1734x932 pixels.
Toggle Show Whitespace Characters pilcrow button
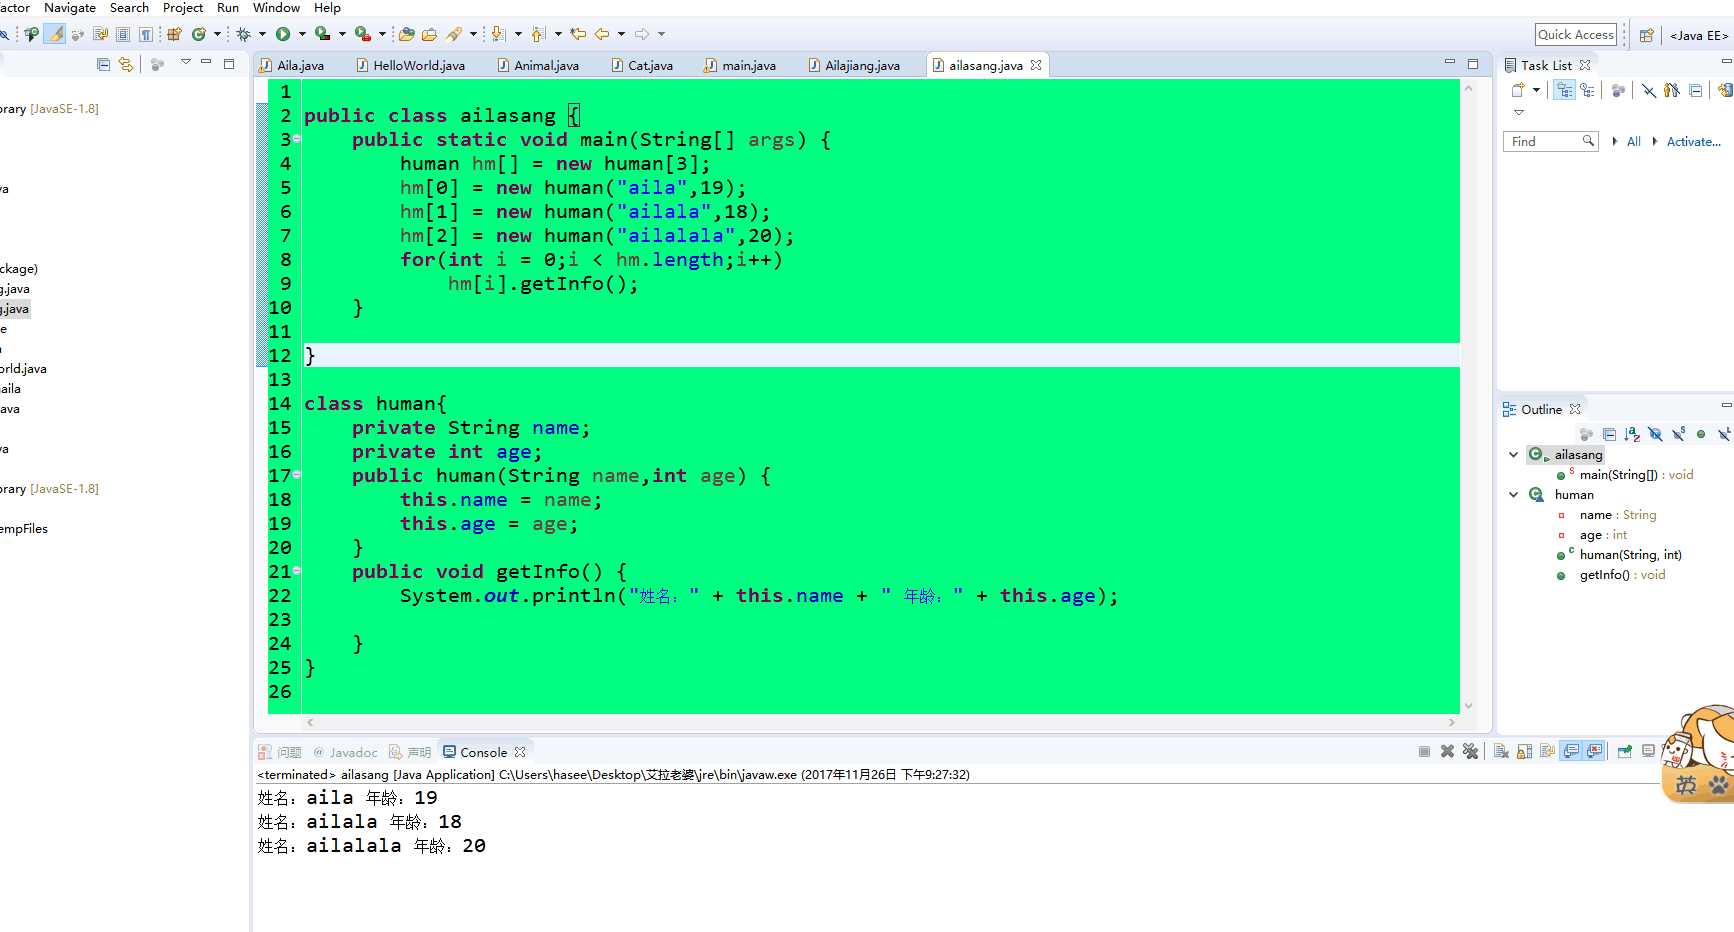point(146,34)
